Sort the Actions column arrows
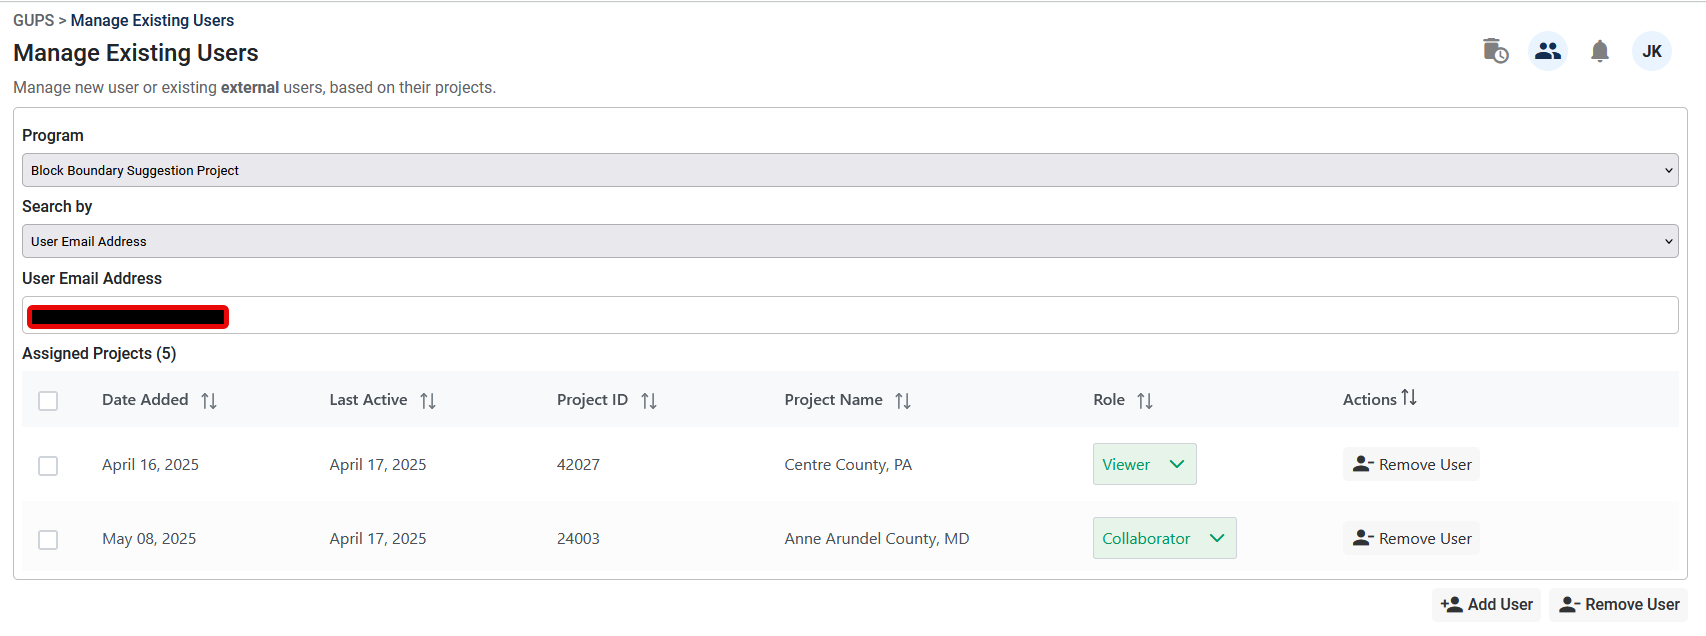This screenshot has height=636, width=1706. click(1409, 398)
